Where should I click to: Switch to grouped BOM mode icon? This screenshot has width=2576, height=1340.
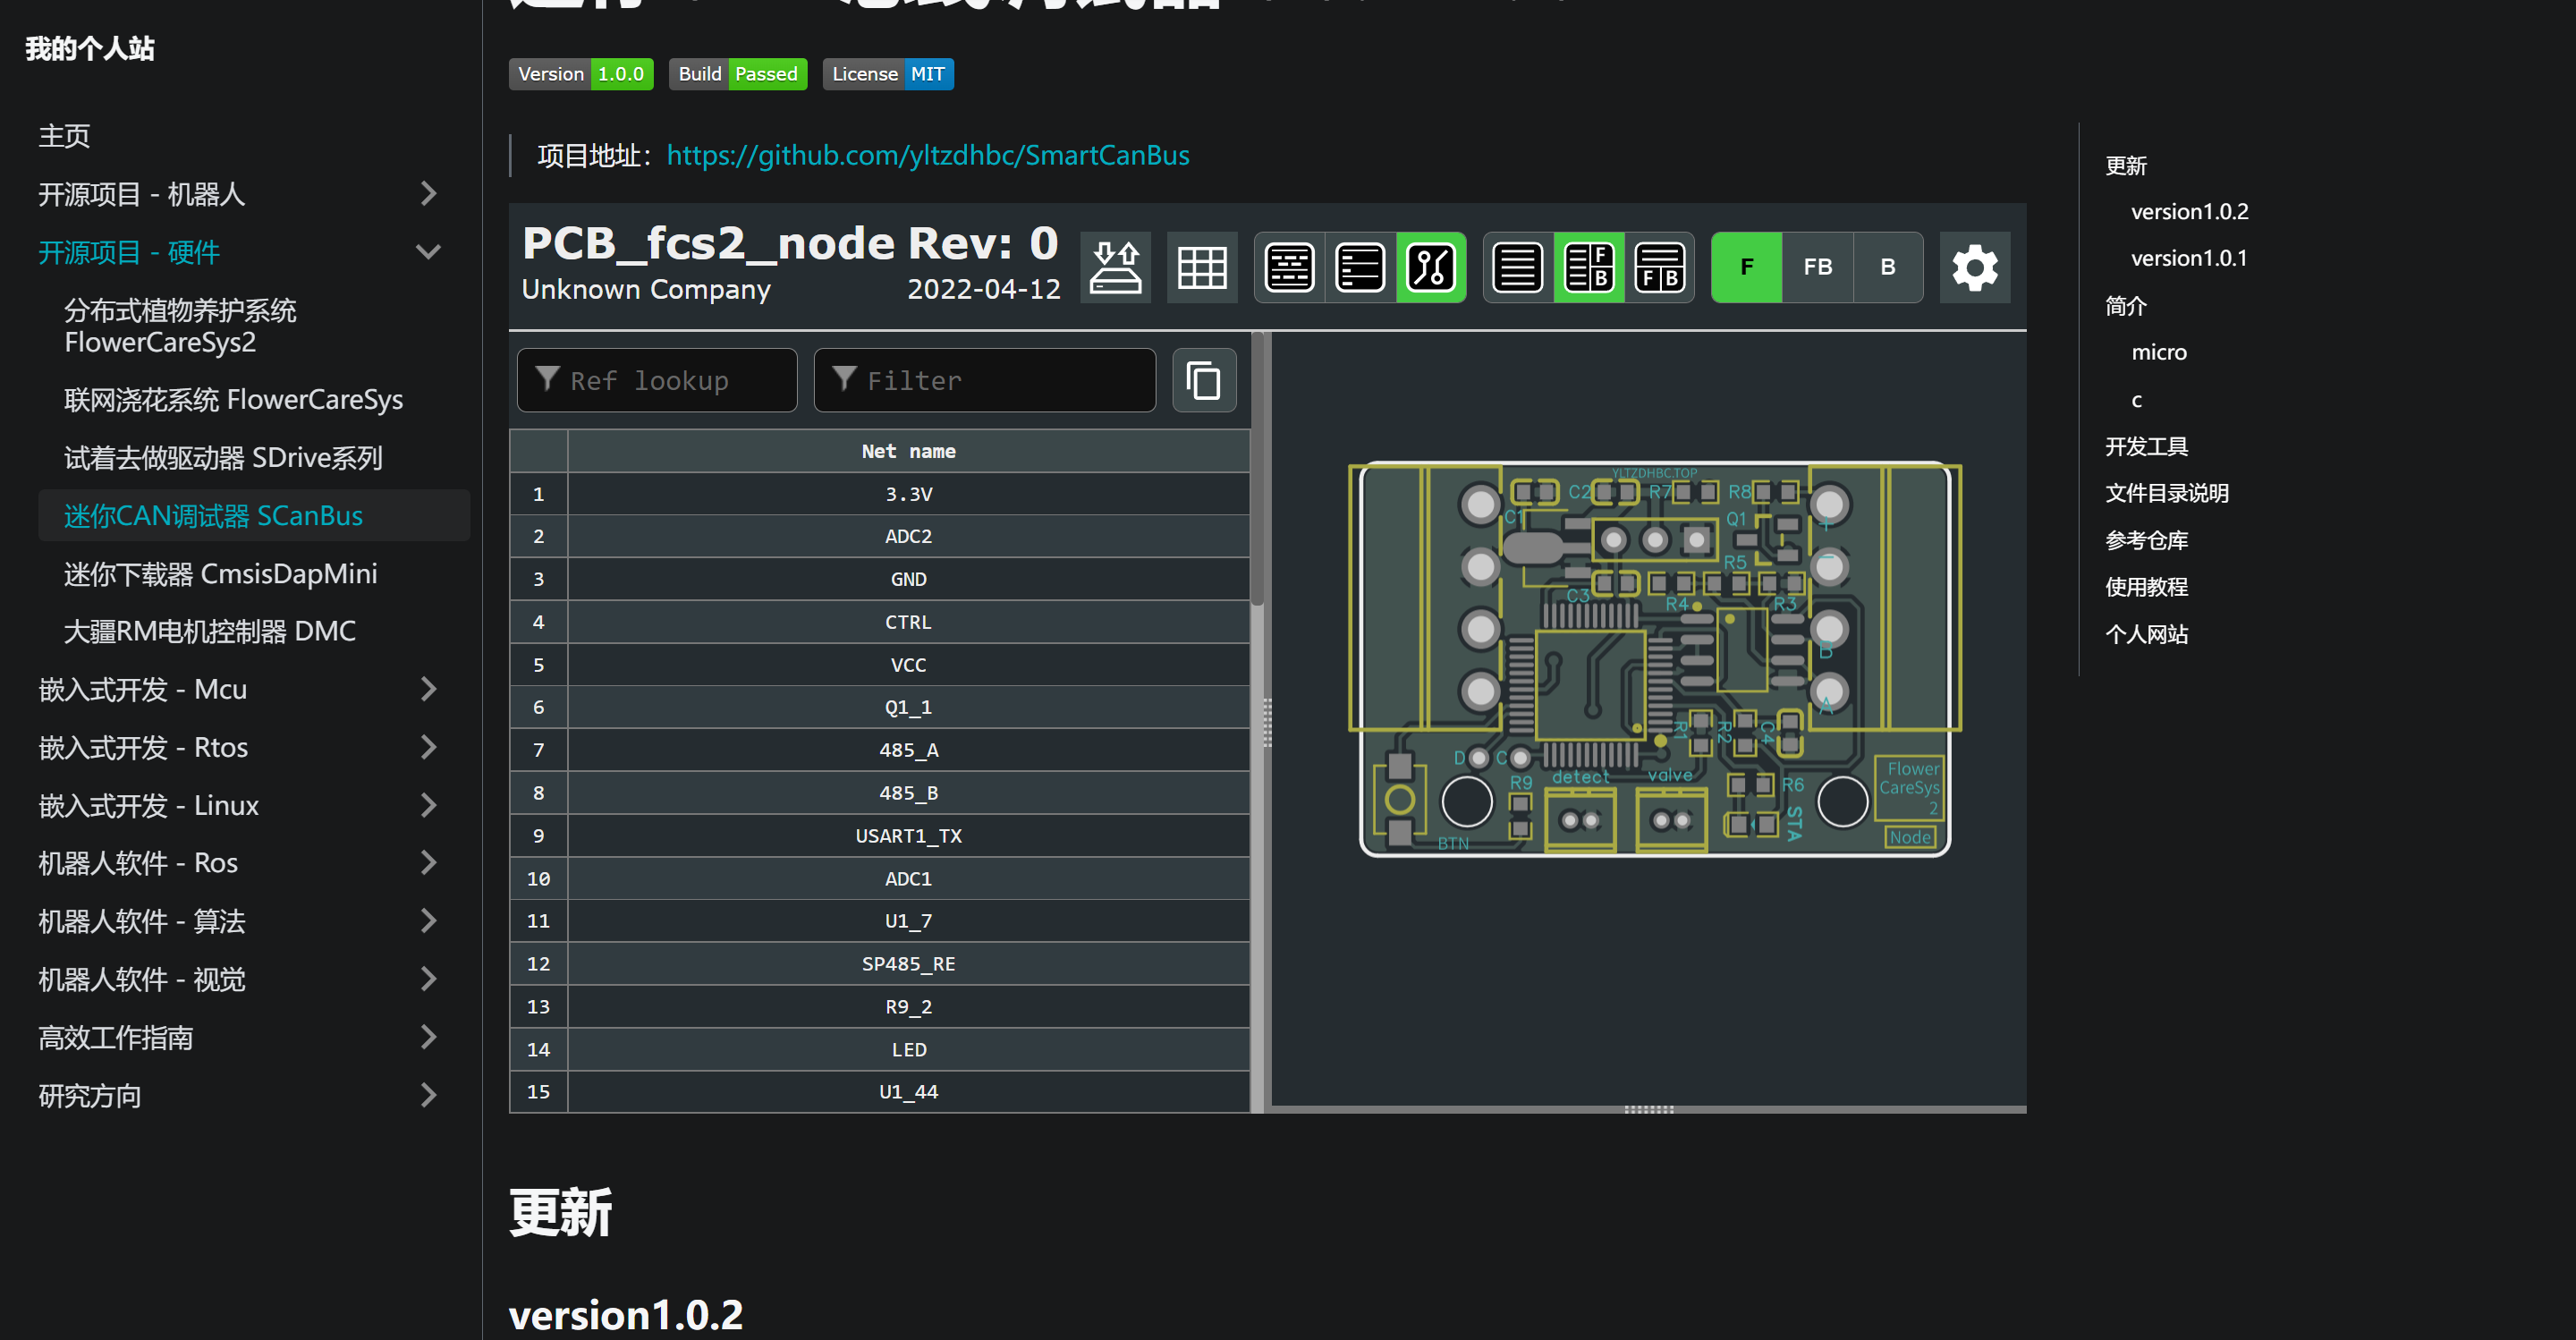pyautogui.click(x=1289, y=267)
